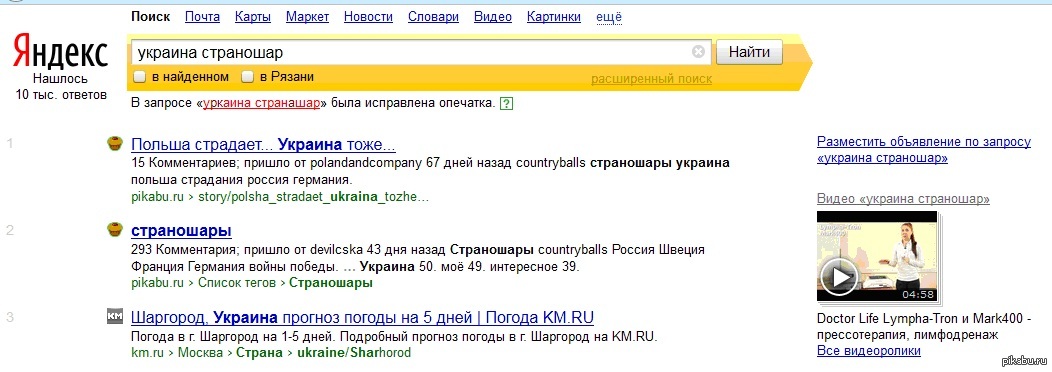Open result 'Польша страдает... Украина тоже...'
Image resolution: width=1052 pixels, height=372 pixels.
tap(264, 144)
